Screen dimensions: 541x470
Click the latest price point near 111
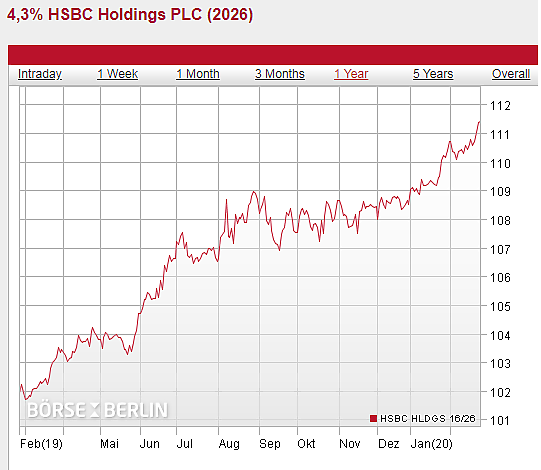pos(479,122)
